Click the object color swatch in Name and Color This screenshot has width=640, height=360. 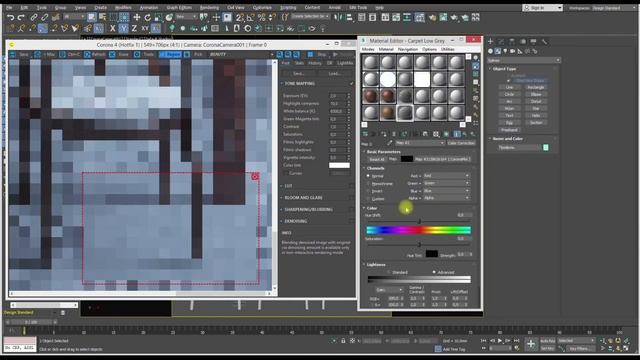coord(546,147)
